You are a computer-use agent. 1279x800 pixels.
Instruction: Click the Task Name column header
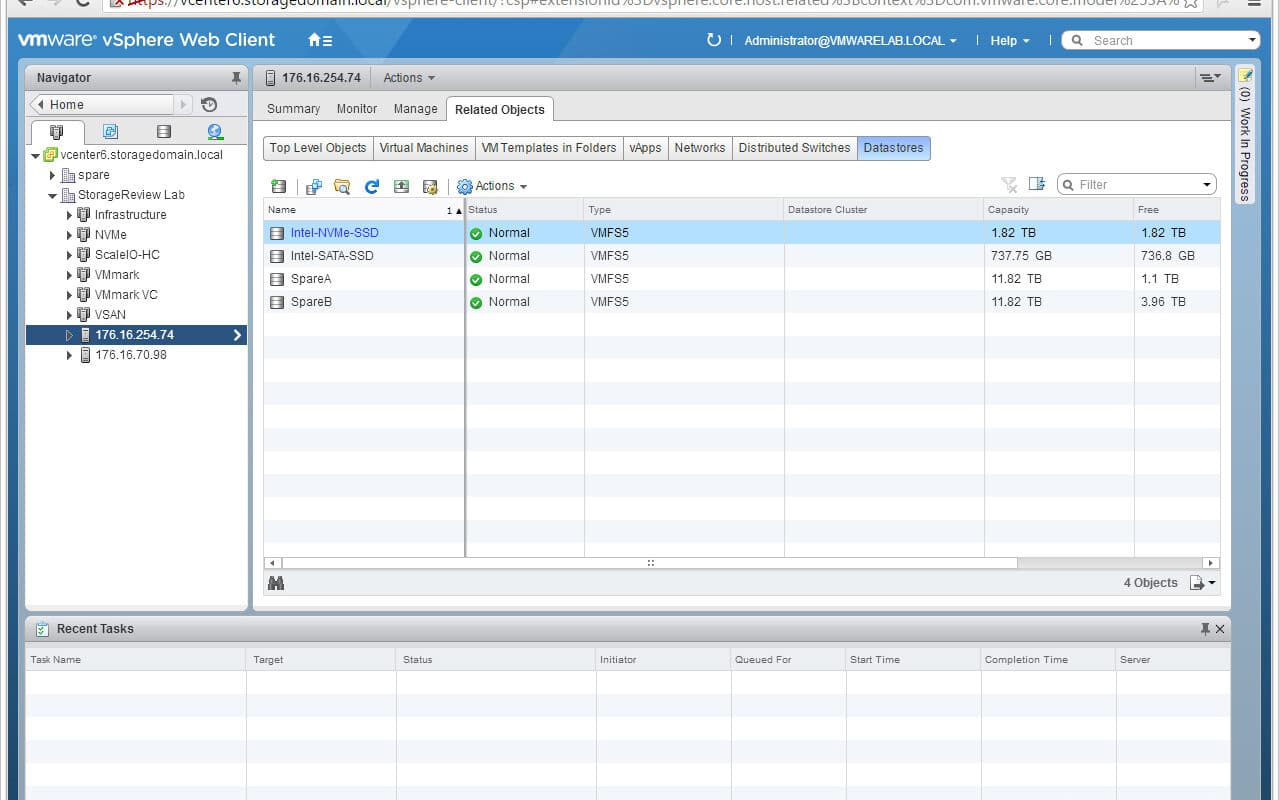click(x=135, y=660)
